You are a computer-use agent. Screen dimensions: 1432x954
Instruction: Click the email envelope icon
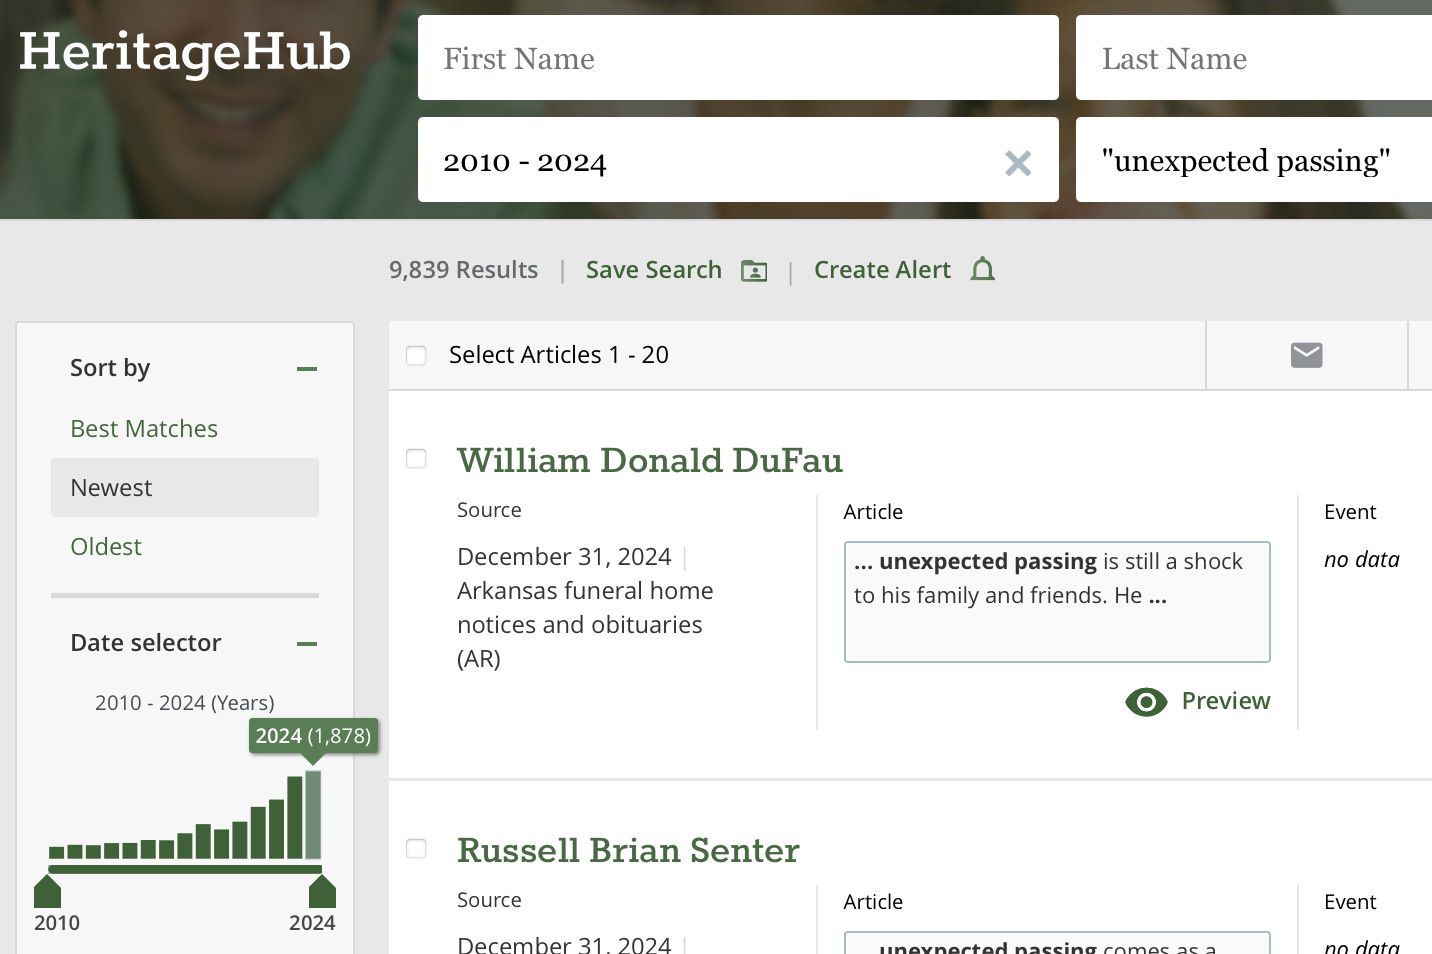tap(1306, 355)
